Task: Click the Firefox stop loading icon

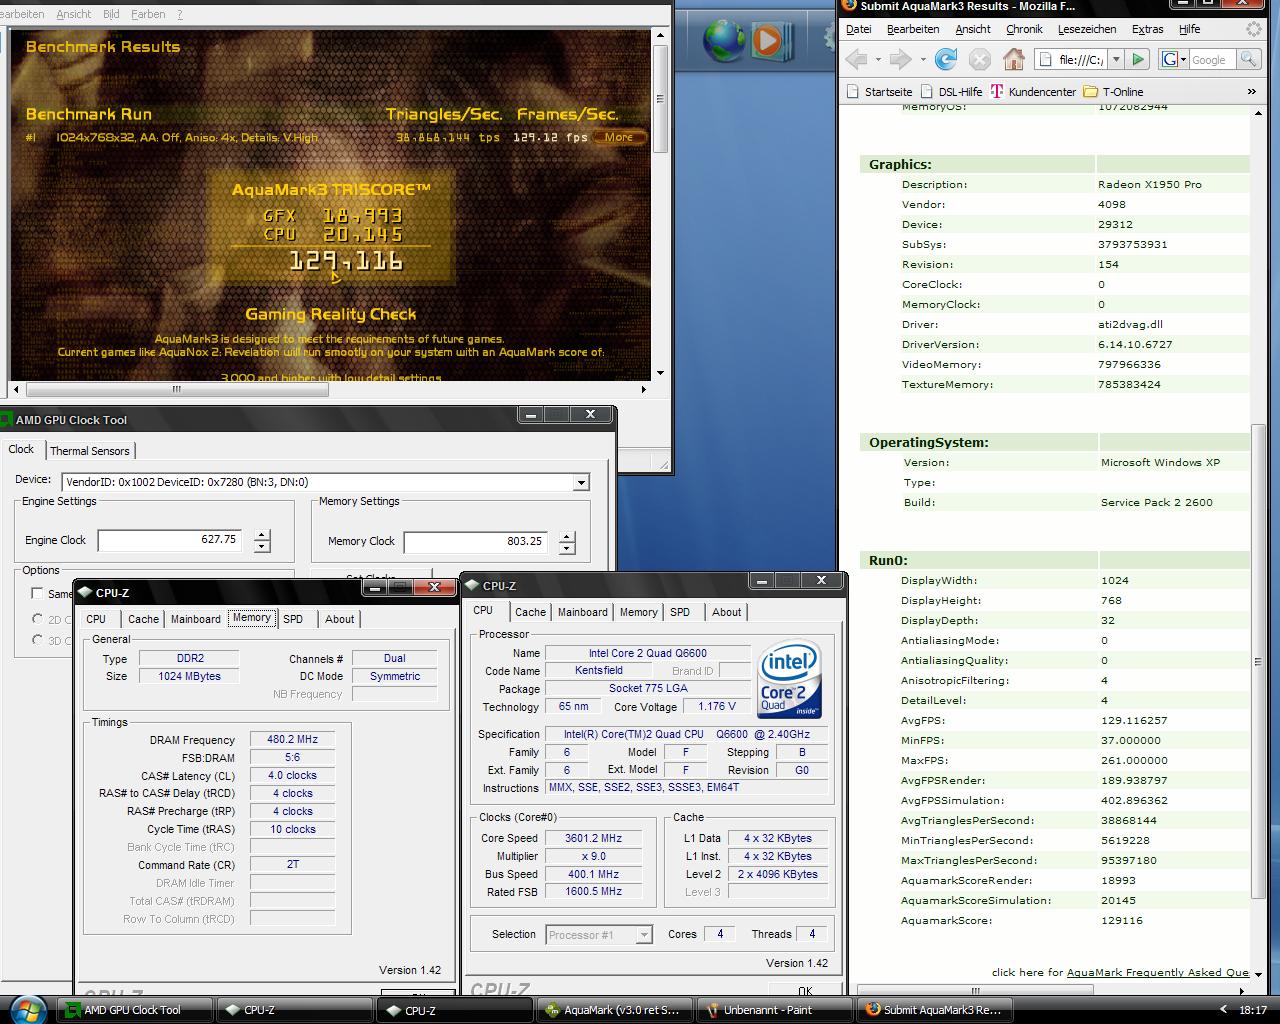Action: click(980, 60)
